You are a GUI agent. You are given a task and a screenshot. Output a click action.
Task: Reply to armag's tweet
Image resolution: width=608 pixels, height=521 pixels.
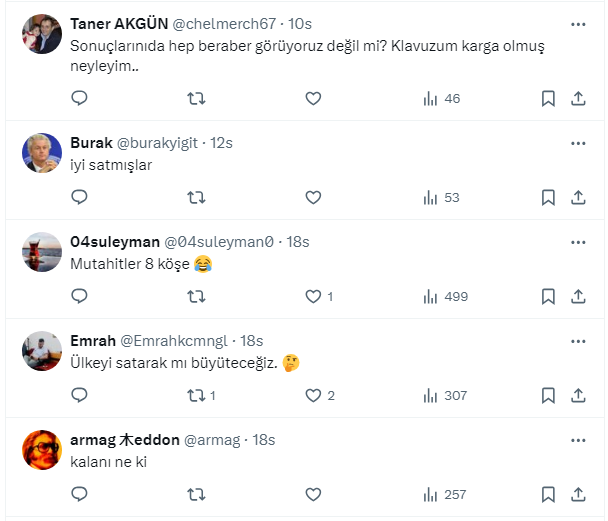pos(80,494)
